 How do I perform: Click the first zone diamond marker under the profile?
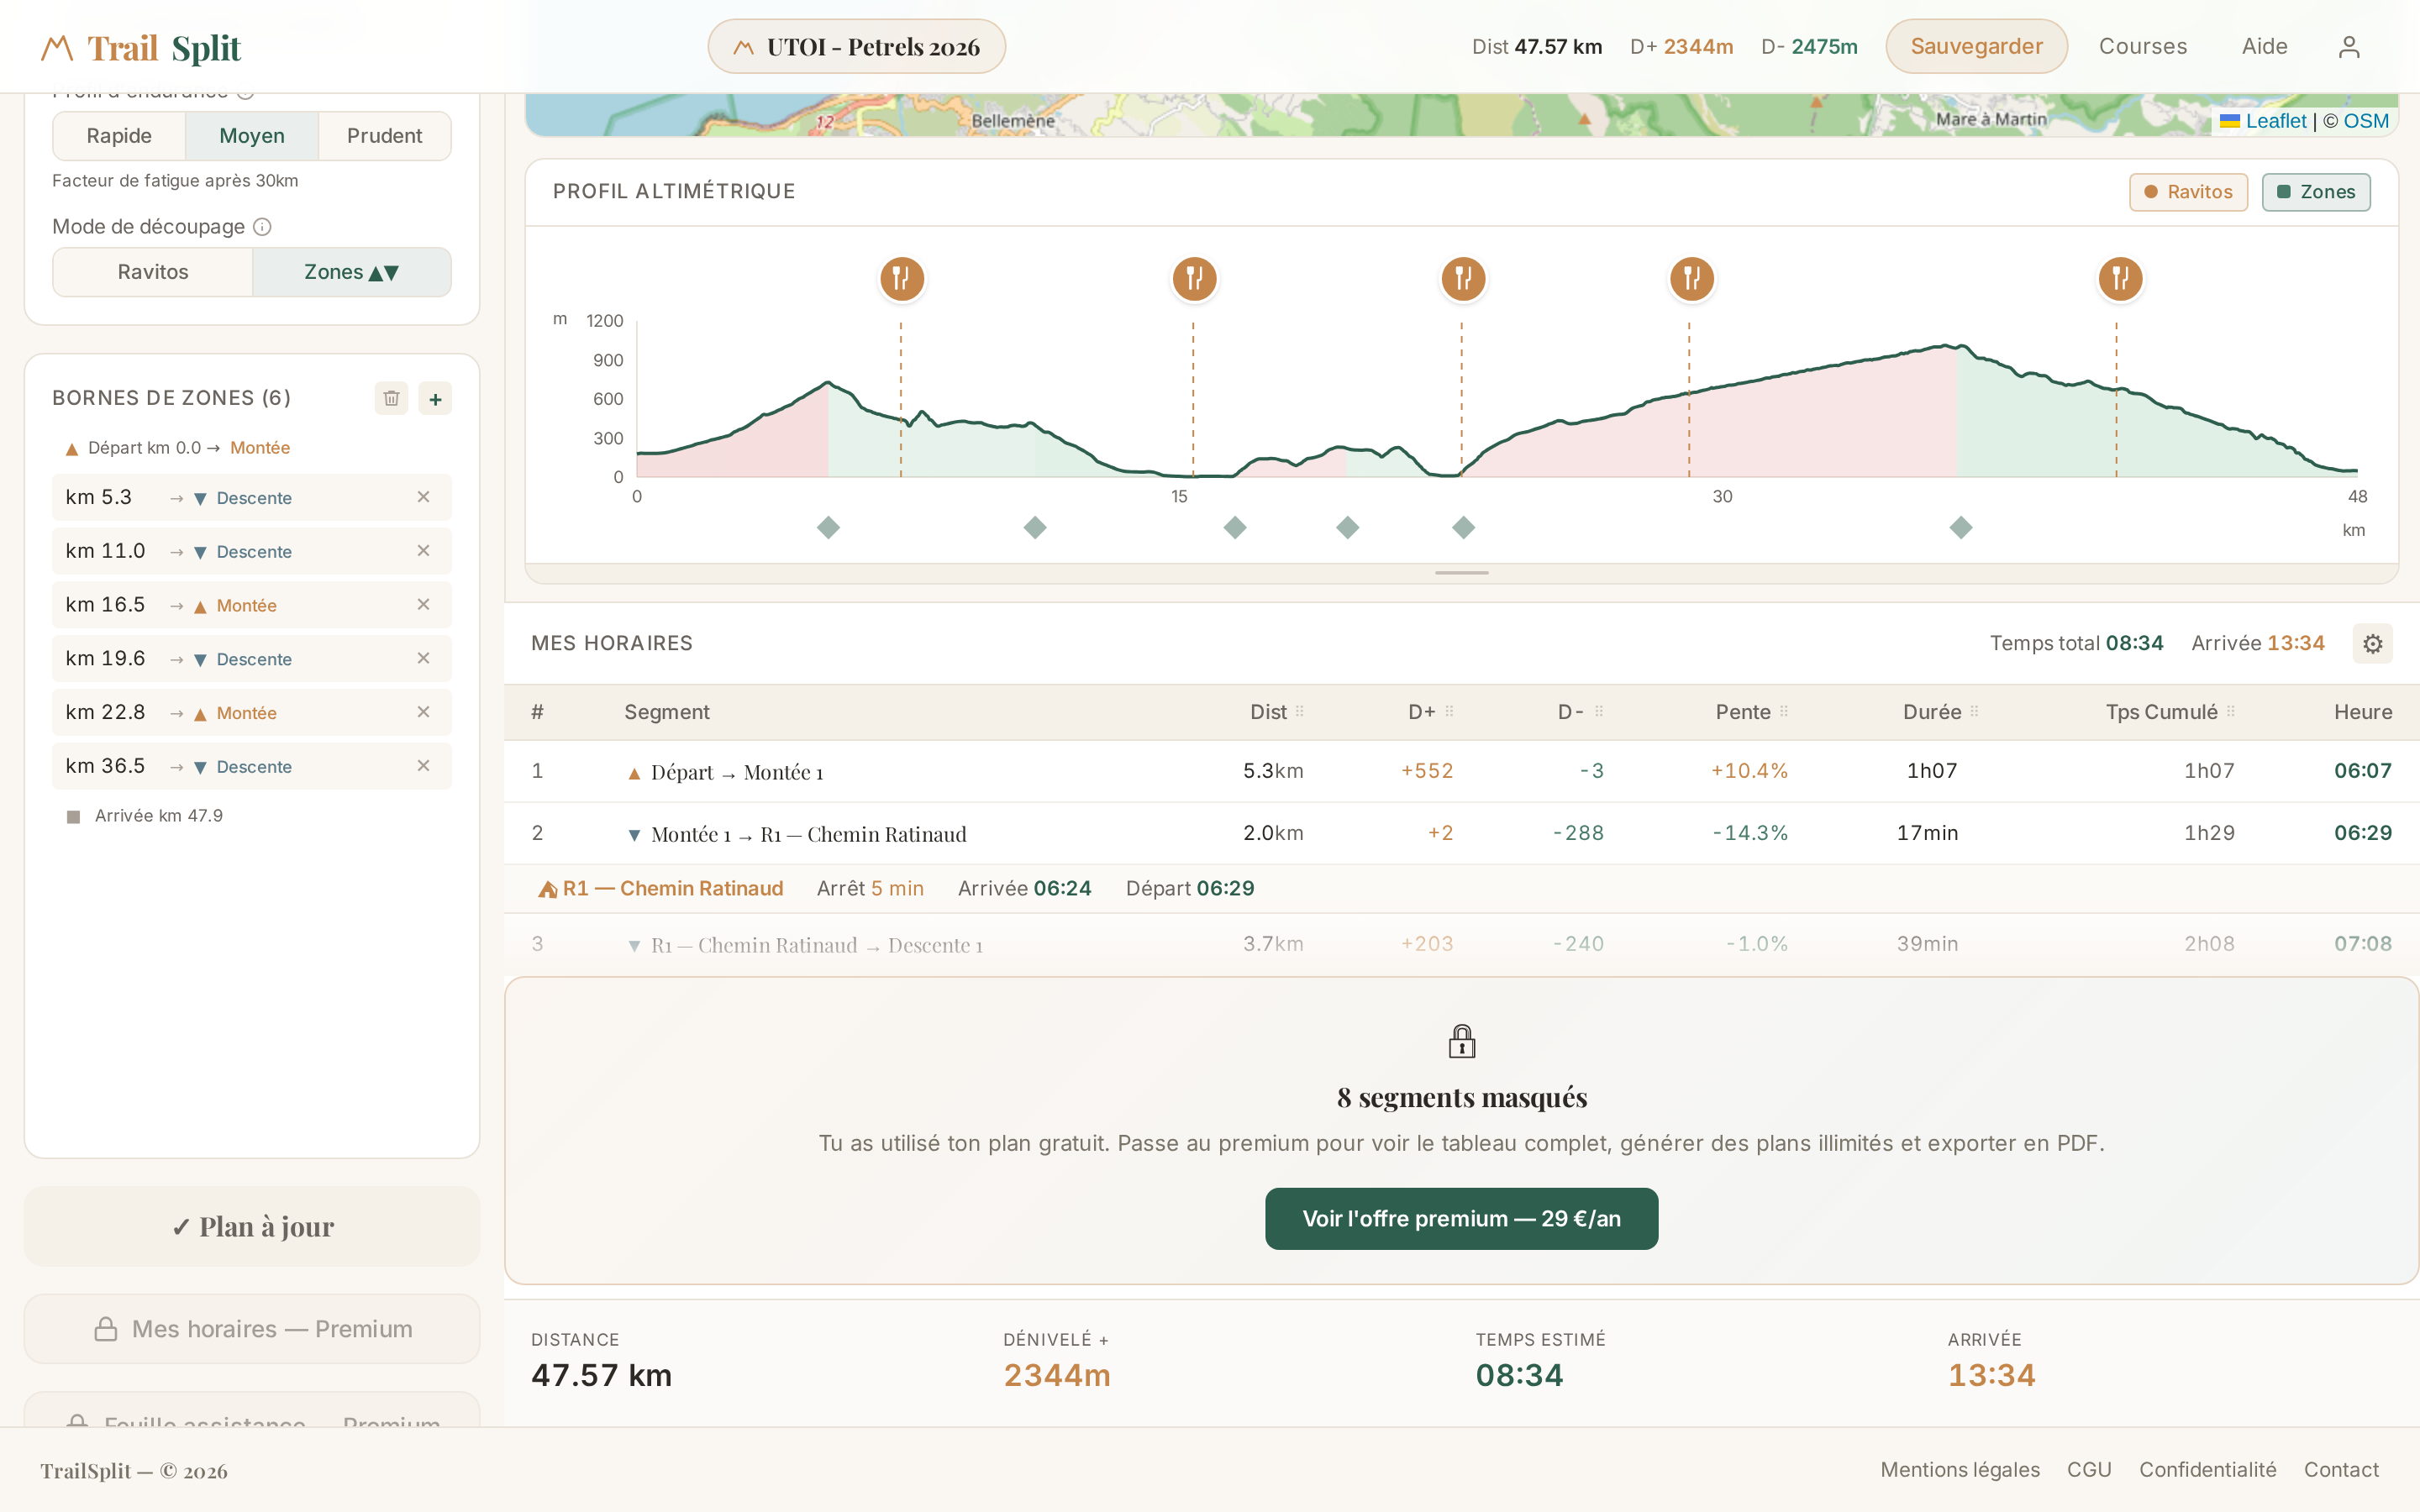click(828, 527)
